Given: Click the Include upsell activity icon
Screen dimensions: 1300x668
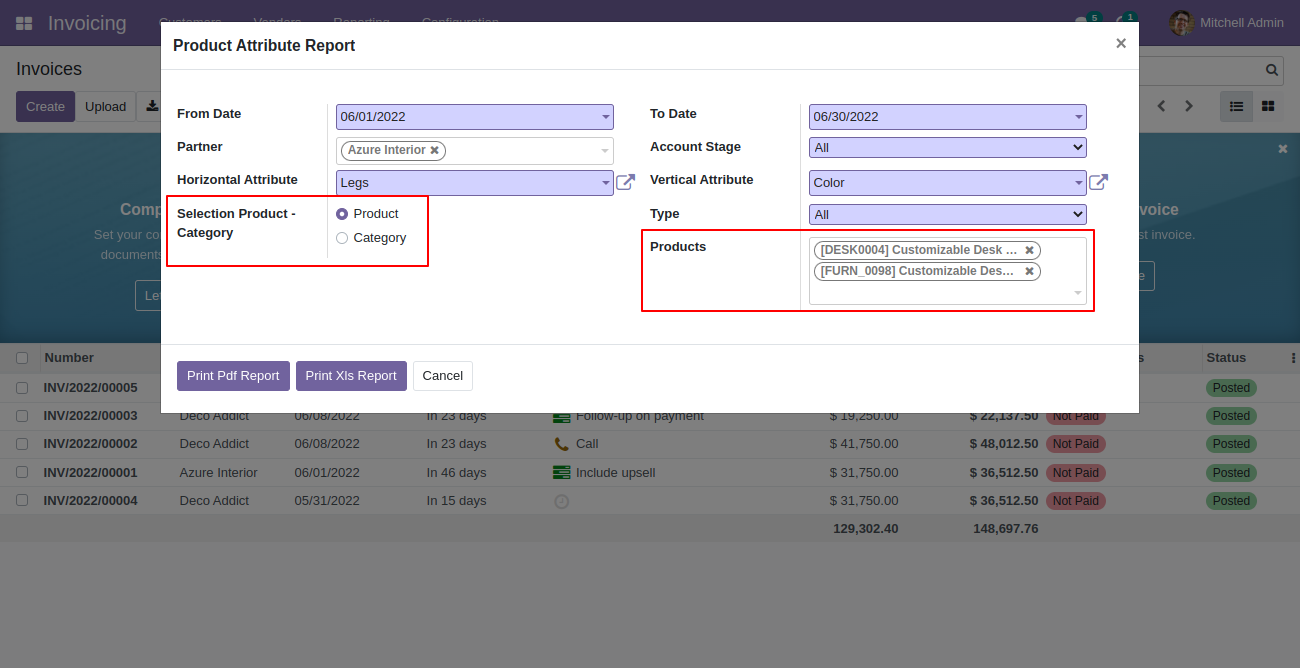Looking at the screenshot, I should coord(561,472).
